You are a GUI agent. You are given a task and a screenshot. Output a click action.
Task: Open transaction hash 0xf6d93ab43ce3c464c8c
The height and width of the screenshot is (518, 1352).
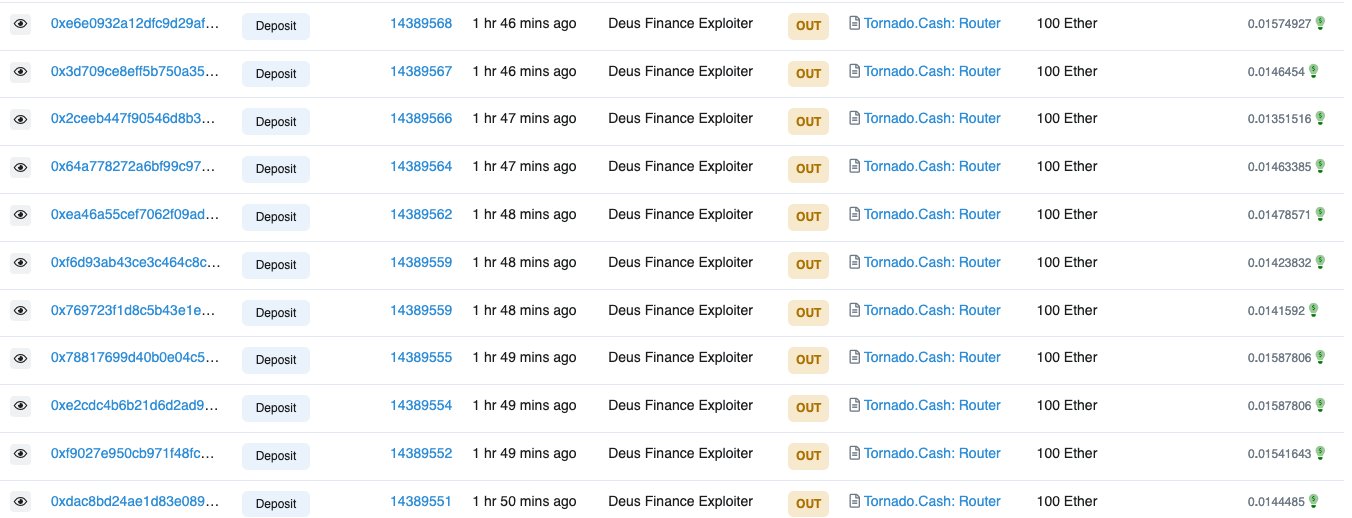pos(133,262)
